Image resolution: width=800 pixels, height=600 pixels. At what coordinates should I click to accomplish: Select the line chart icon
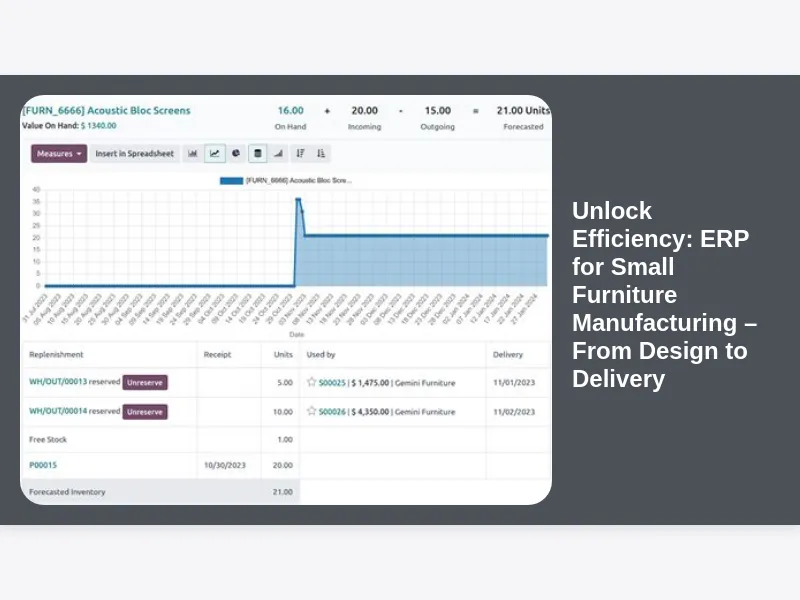pos(215,154)
